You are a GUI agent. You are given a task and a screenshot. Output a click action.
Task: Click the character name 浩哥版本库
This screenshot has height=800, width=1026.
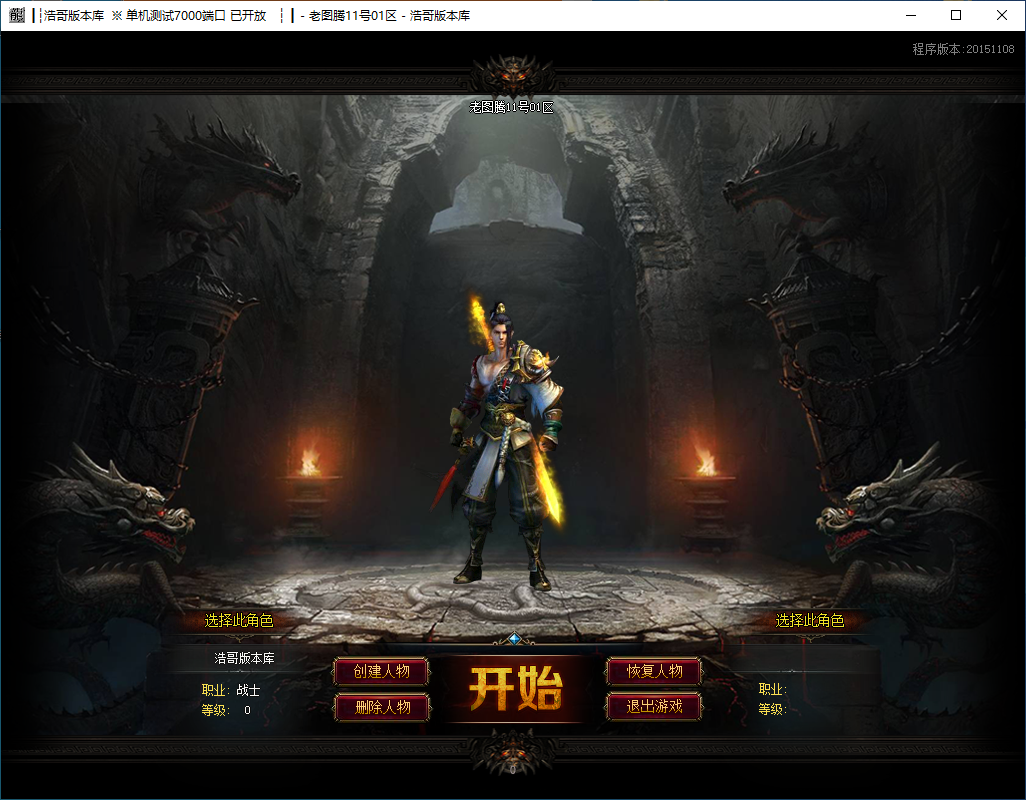245,658
